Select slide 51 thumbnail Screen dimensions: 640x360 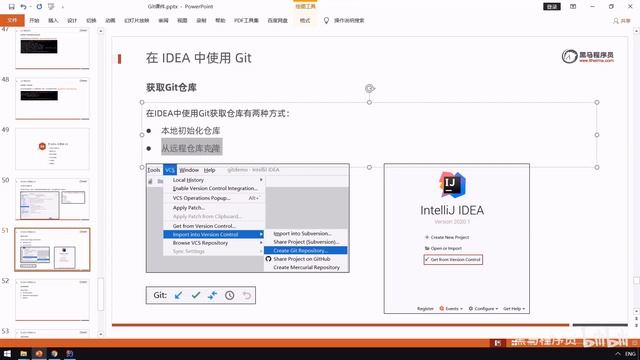click(x=52, y=249)
